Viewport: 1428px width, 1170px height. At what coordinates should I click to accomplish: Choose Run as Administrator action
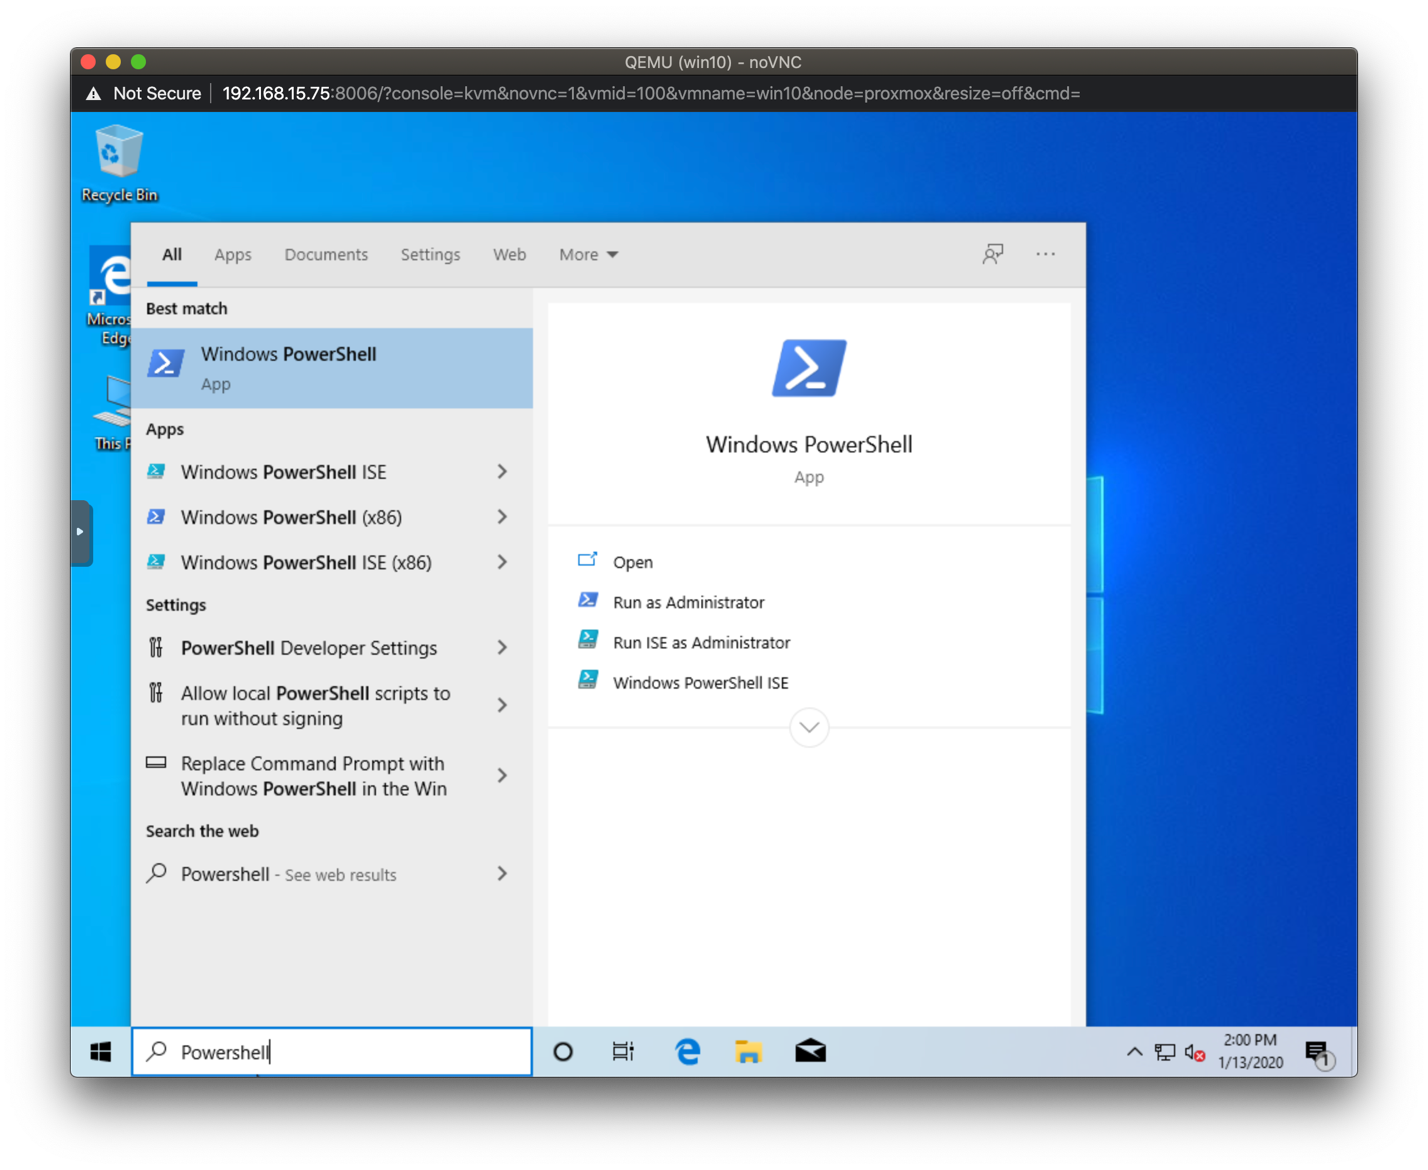(x=688, y=602)
